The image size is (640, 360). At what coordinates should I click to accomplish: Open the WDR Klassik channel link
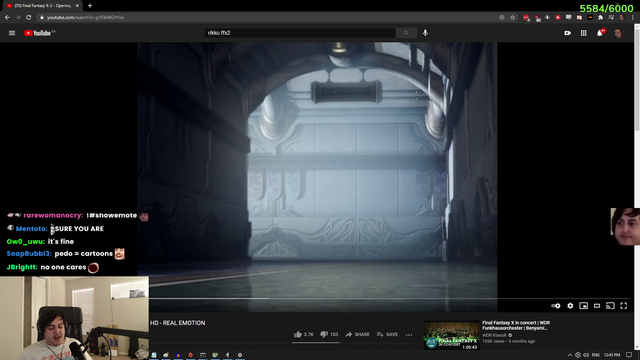point(495,336)
